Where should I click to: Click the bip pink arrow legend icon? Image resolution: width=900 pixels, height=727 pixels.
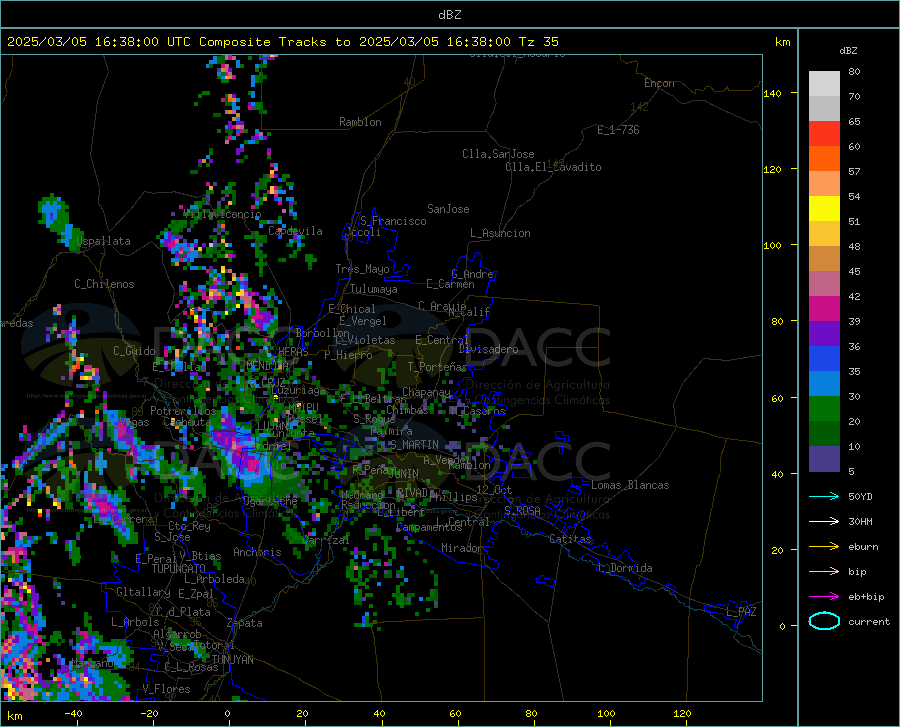point(824,572)
